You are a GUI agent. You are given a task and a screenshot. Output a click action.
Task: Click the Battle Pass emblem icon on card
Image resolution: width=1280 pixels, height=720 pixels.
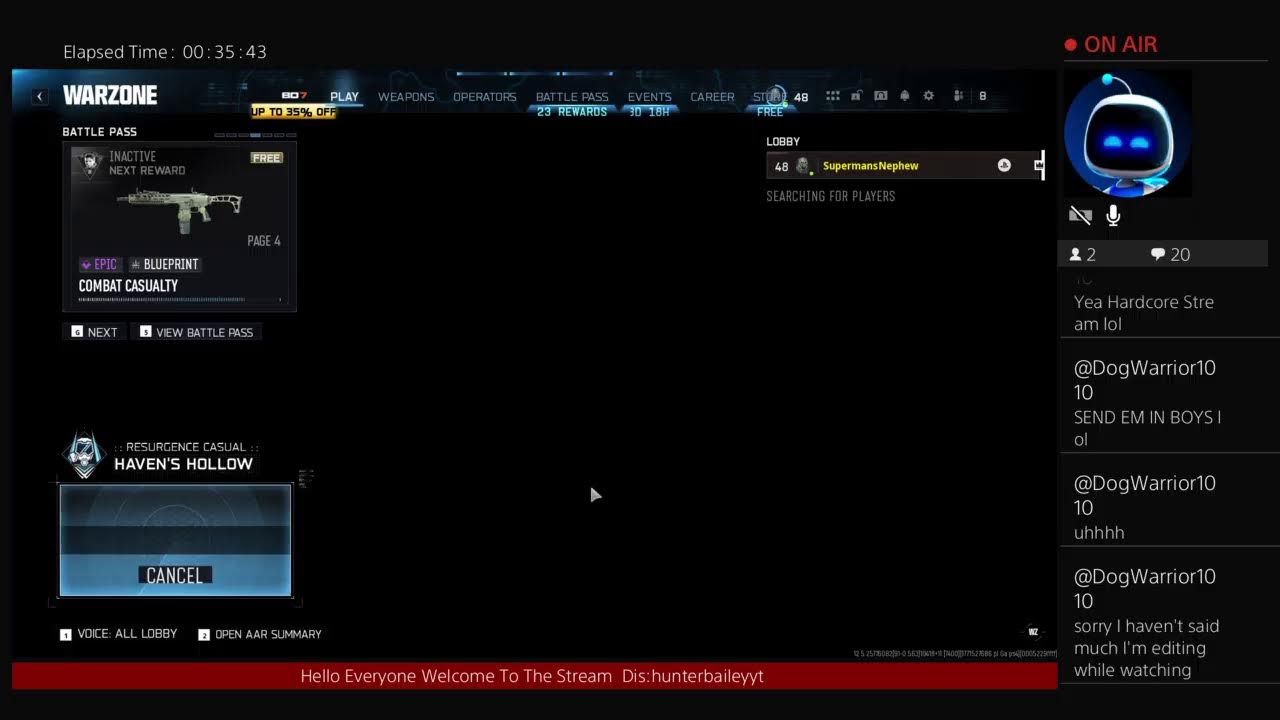pos(91,164)
